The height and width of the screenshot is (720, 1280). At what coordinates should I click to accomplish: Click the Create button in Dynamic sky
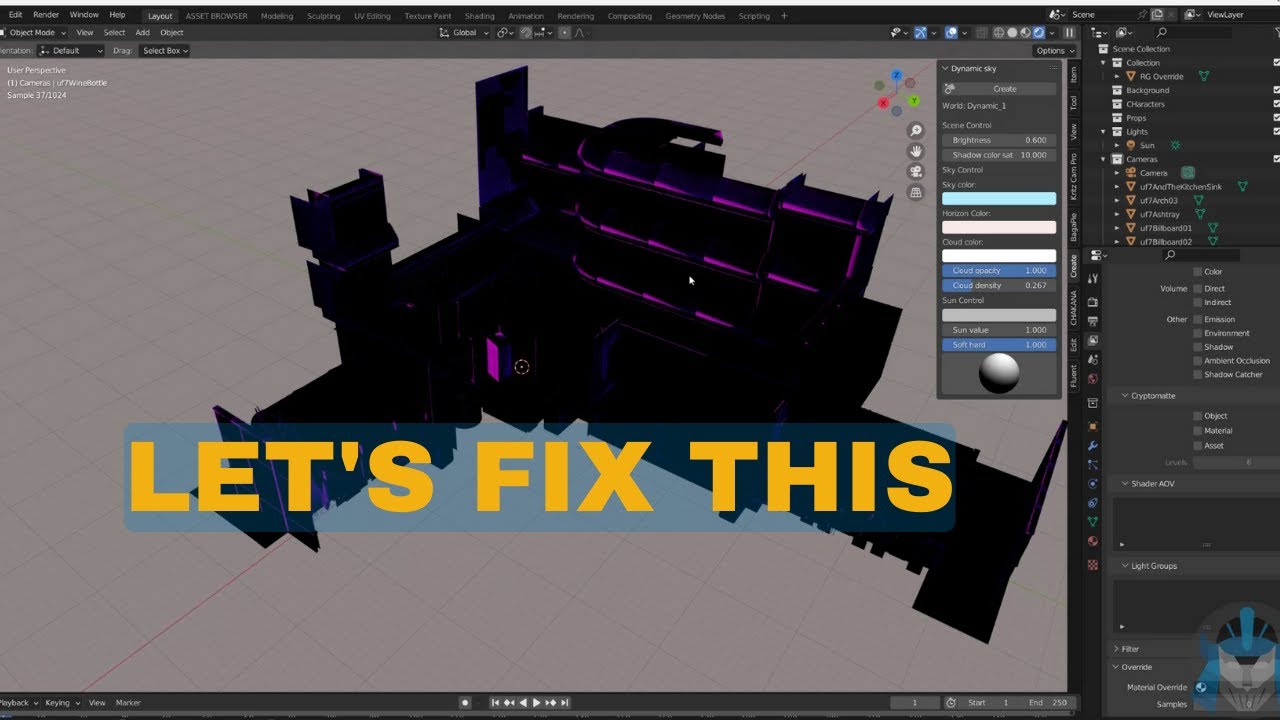coord(999,89)
